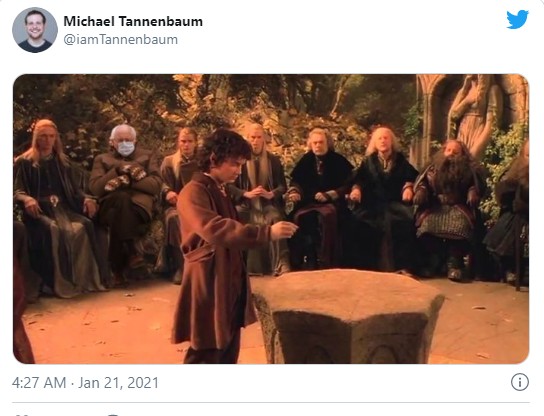Open the @iamTannenbaum handle link
The width and height of the screenshot is (544, 416).
point(120,40)
